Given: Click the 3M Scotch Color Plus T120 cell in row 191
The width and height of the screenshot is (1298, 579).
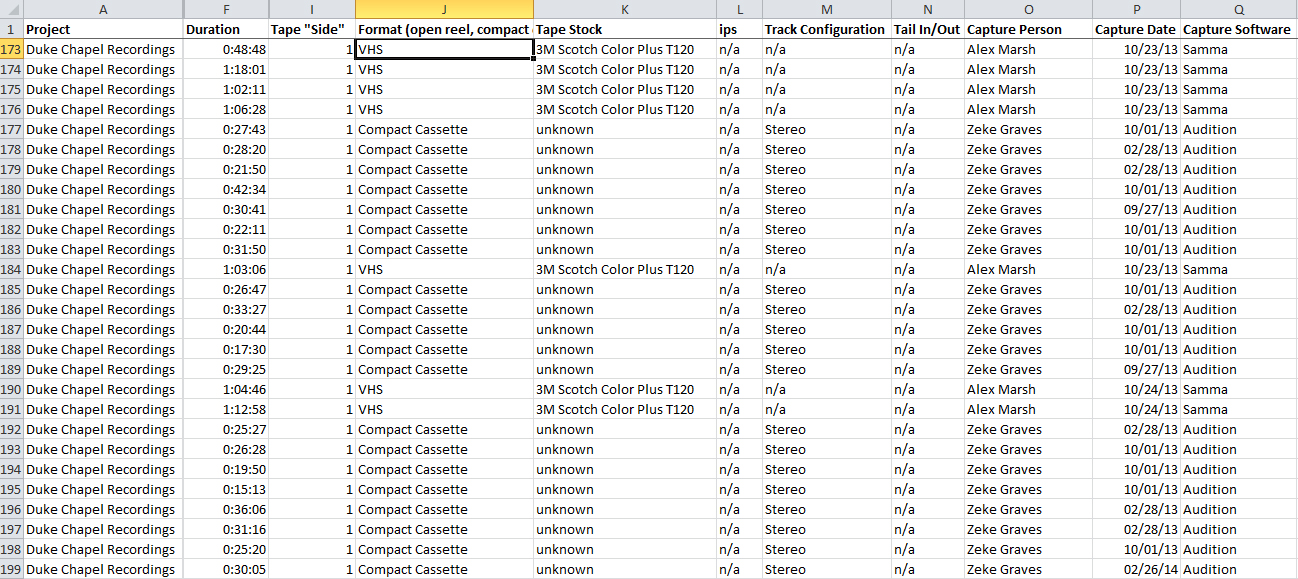Looking at the screenshot, I should click(614, 409).
